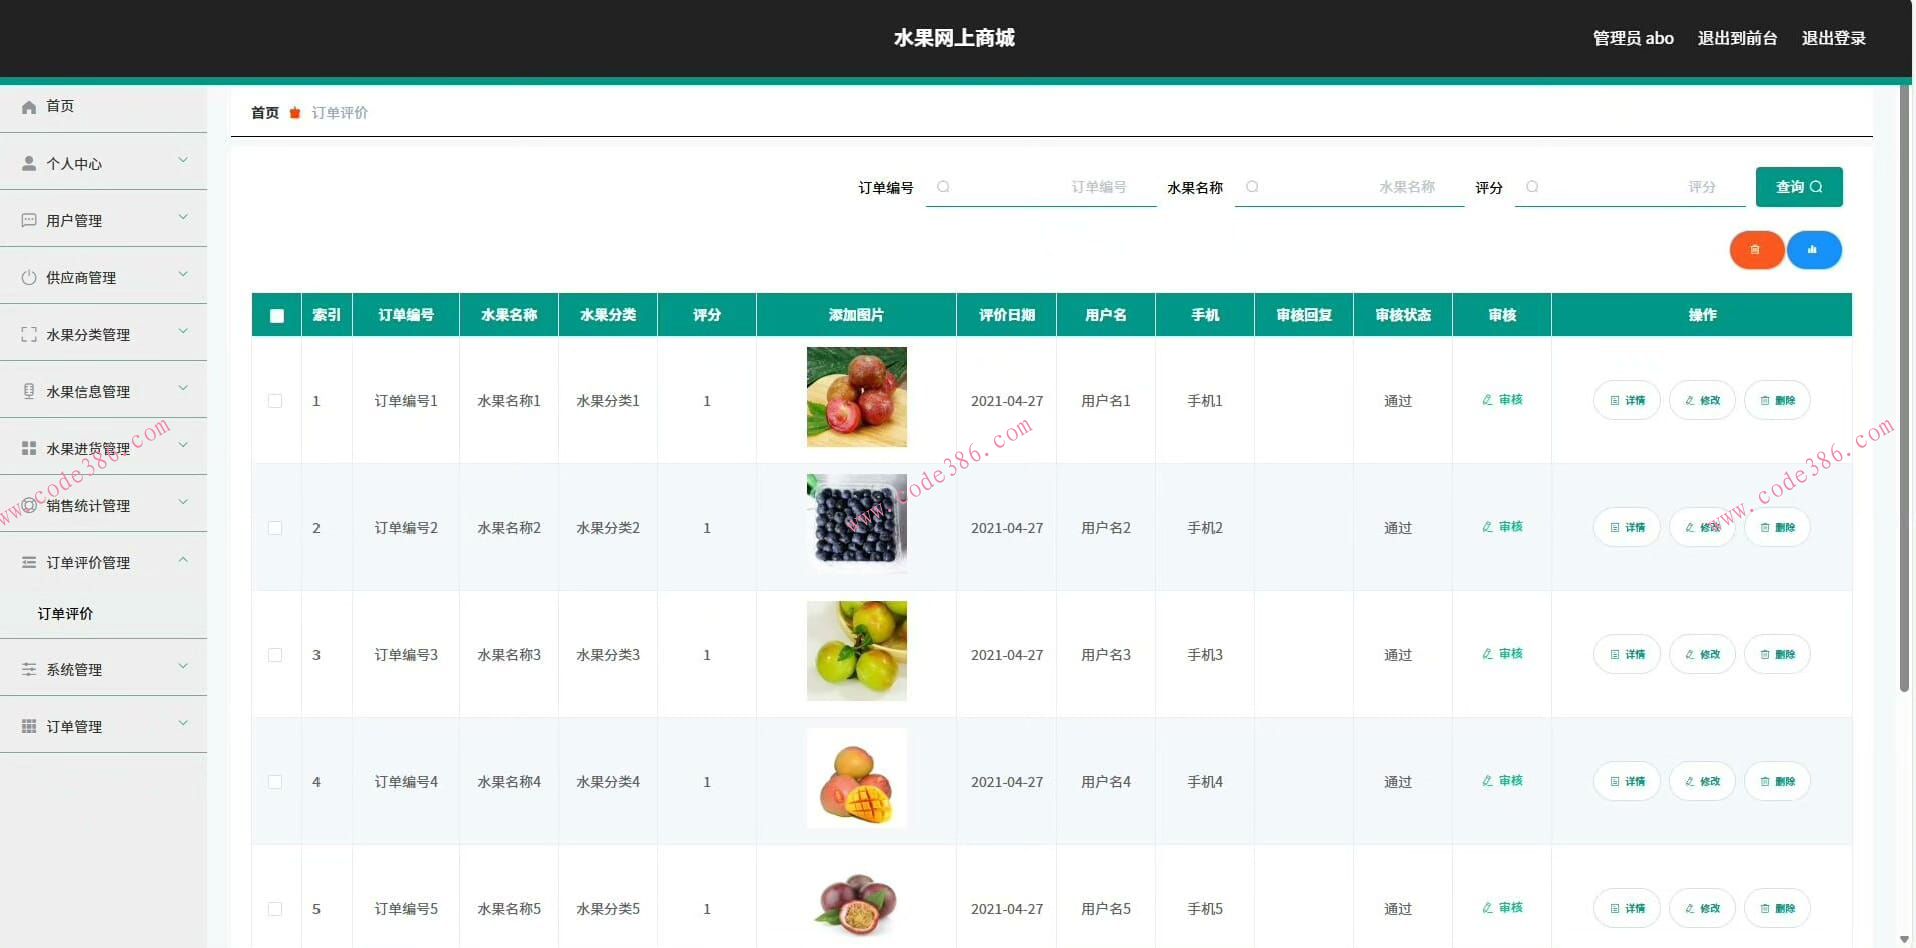Click the 水果分类管理 crop icon in sidebar

coord(28,334)
